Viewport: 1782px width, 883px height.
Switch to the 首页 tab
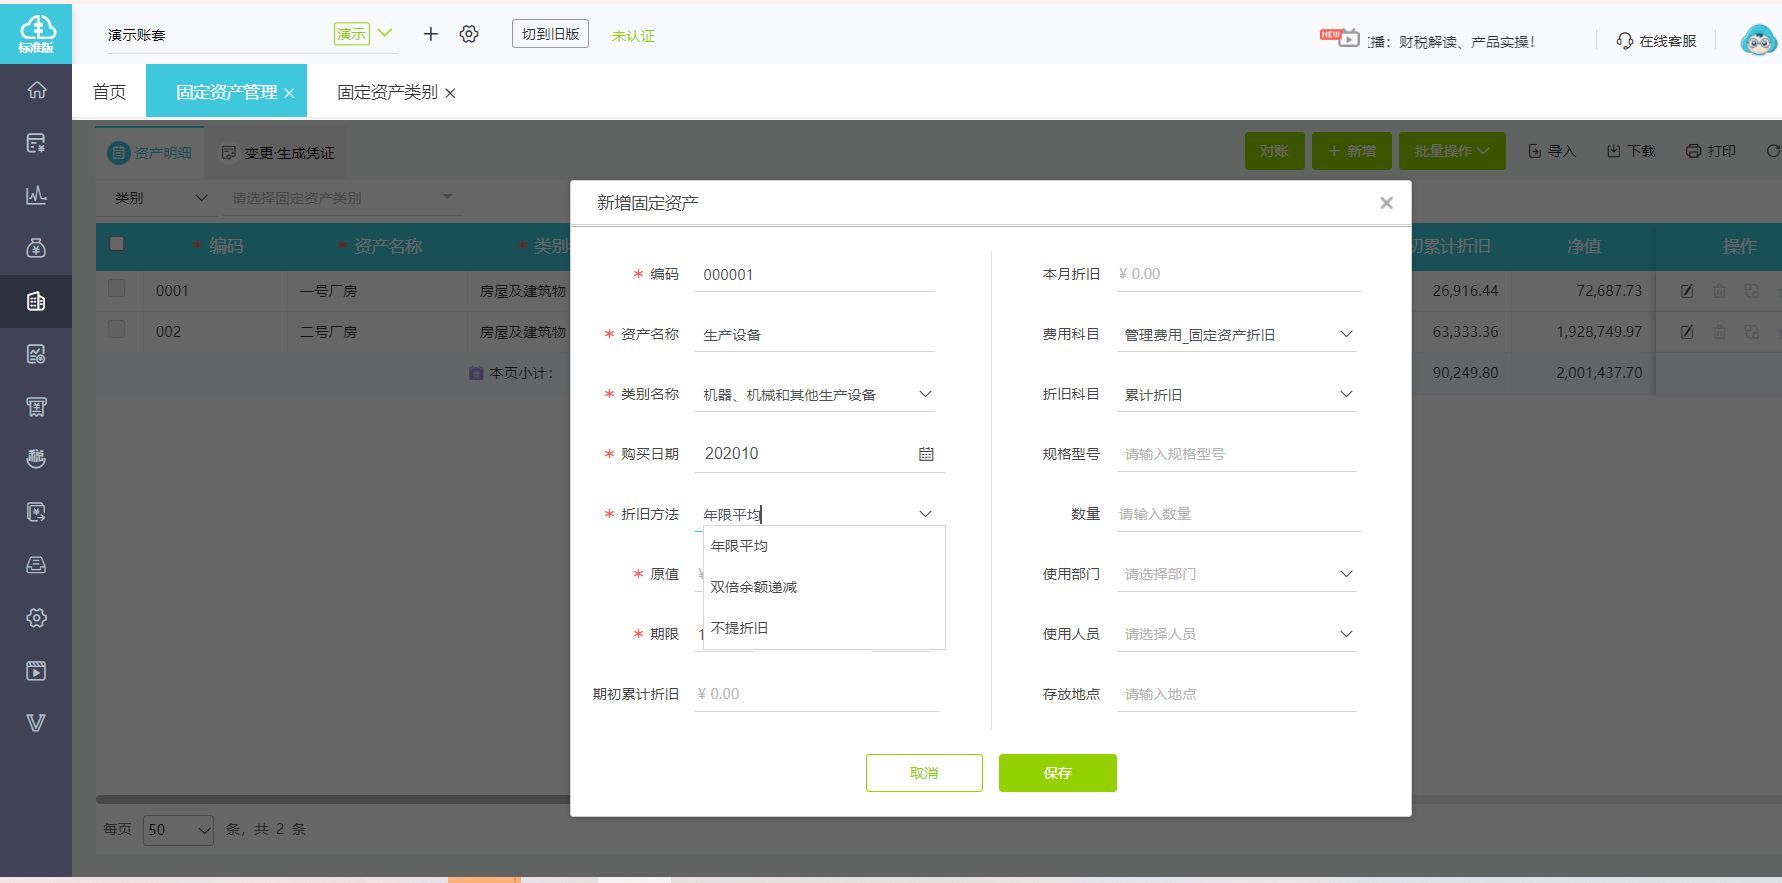(x=109, y=92)
